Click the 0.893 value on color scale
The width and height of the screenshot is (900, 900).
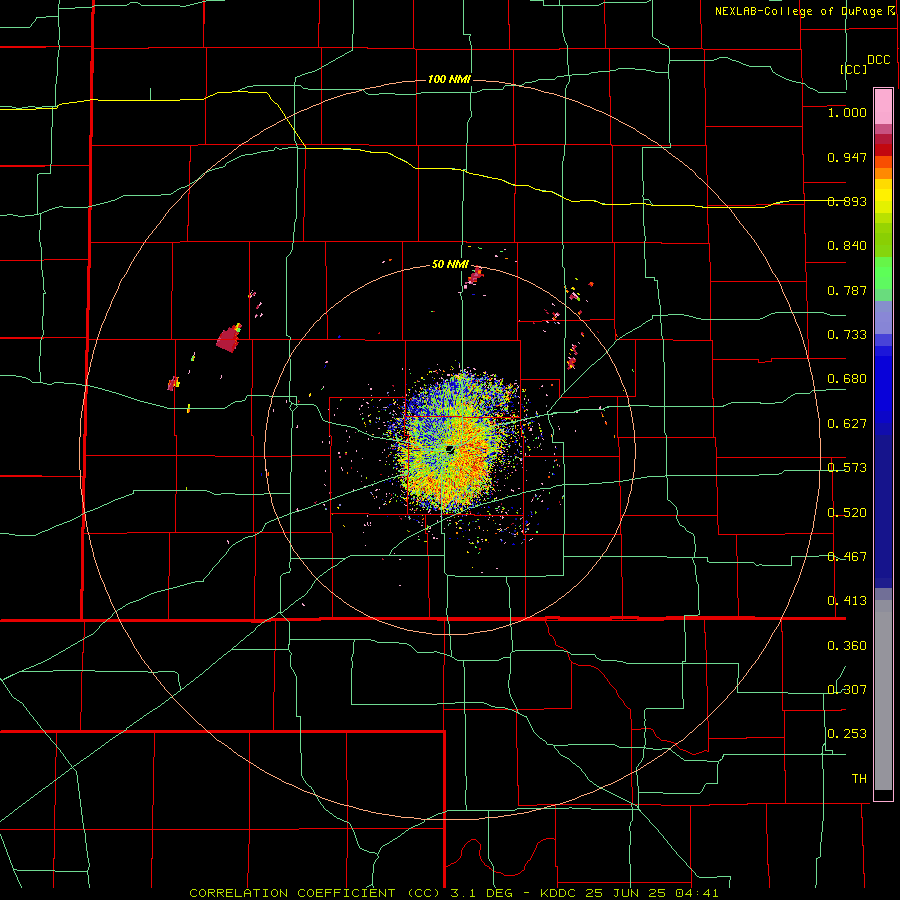pos(847,201)
